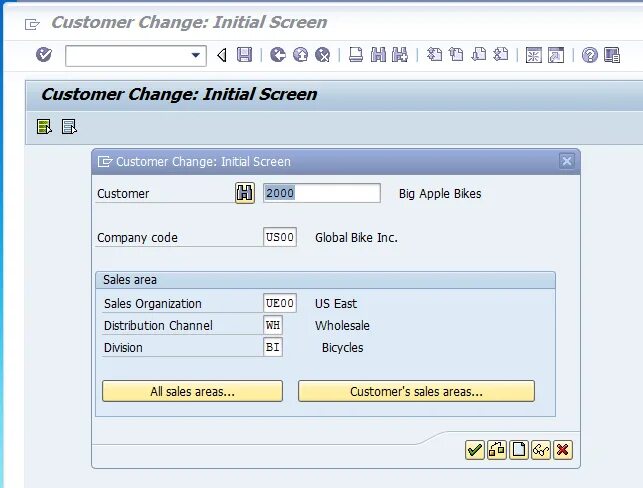
Task: Click the red Cancel icon in toolbar
Action: pyautogui.click(x=322, y=55)
